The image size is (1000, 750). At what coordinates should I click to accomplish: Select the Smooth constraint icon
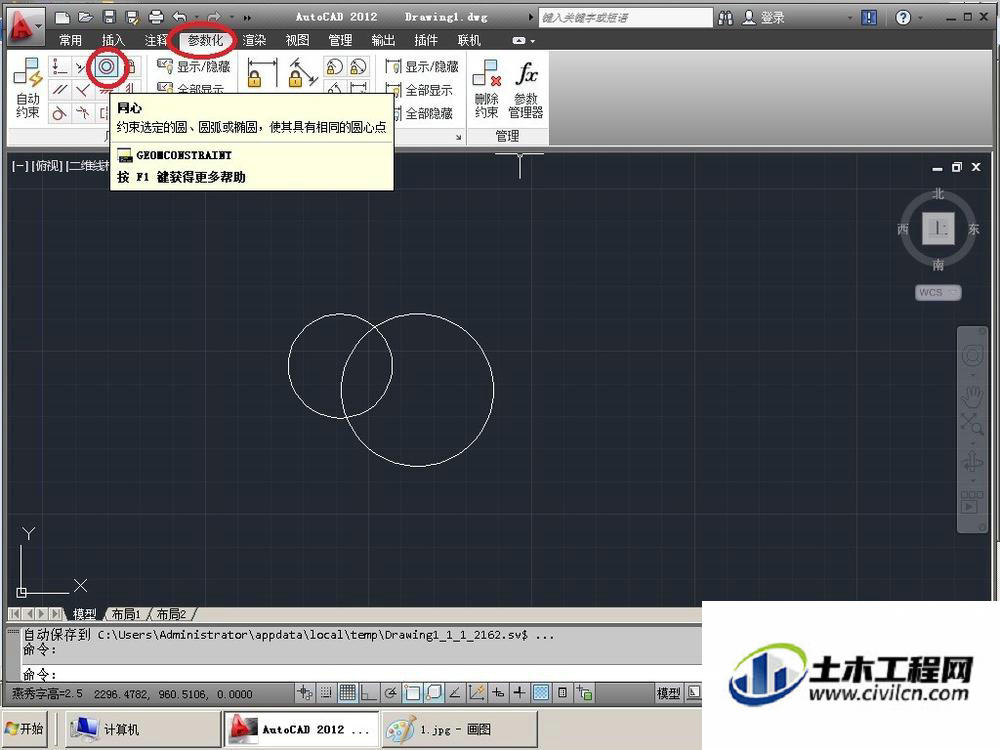point(82,113)
